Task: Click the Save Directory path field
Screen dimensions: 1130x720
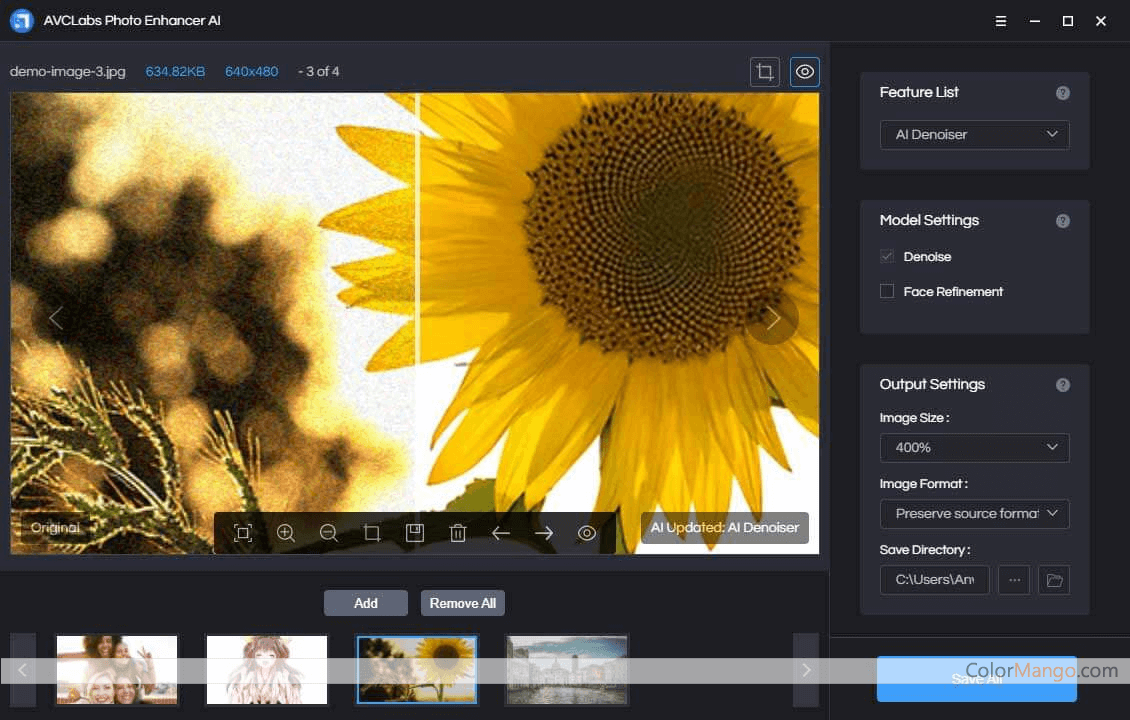Action: coord(935,580)
